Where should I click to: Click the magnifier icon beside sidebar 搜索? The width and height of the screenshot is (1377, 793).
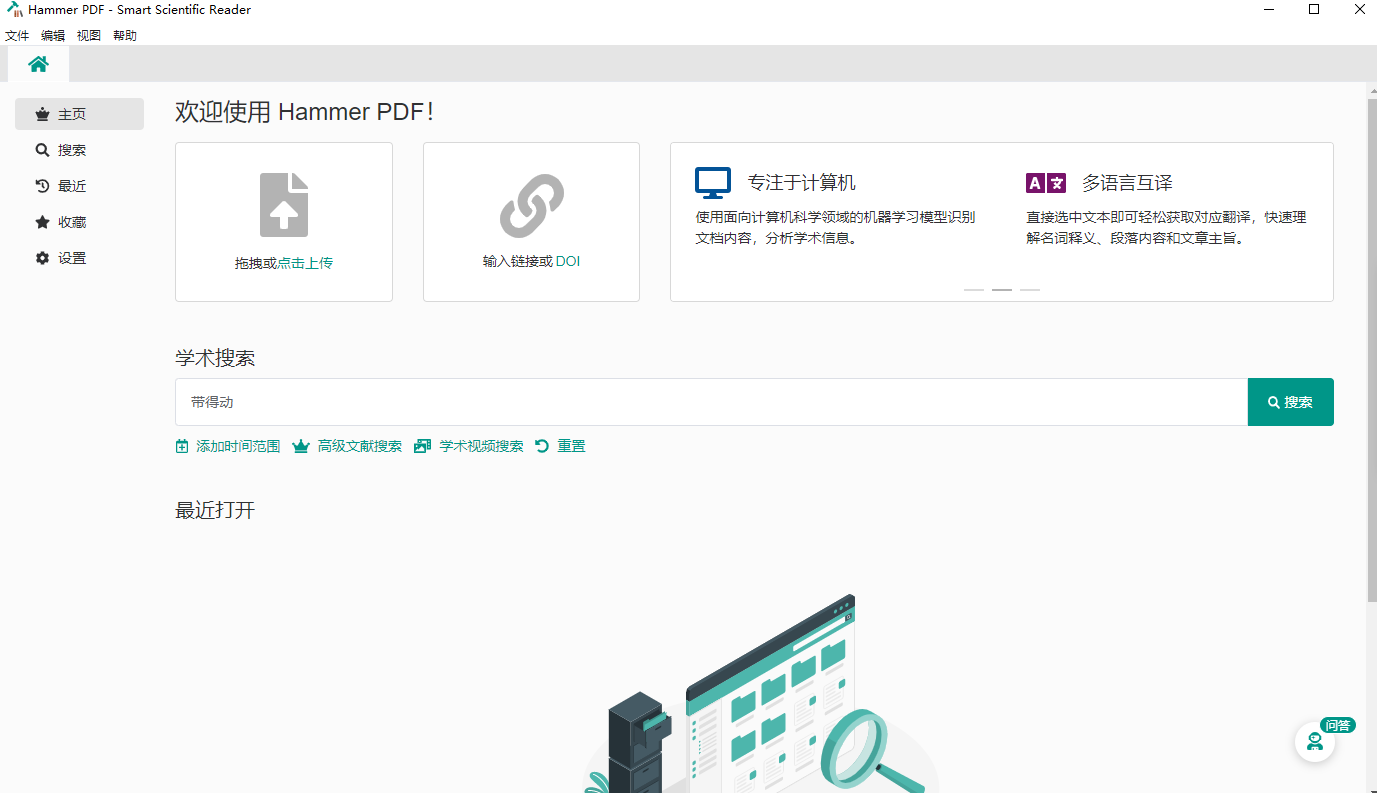42,150
